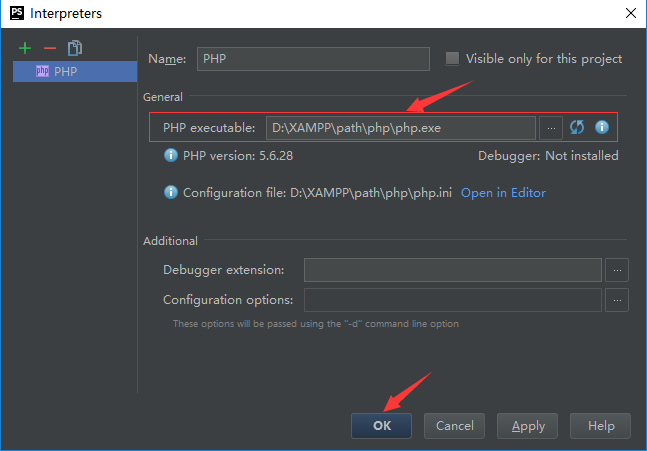Viewport: 647px width, 451px height.
Task: Toggle Visible only for this project checkbox
Action: click(x=452, y=58)
